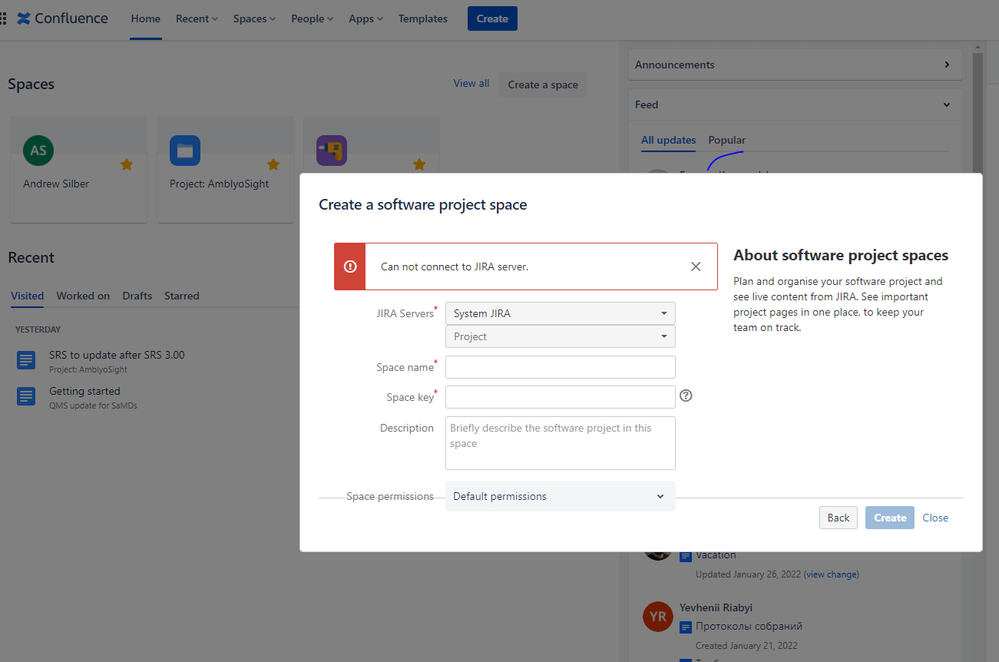Dismiss the JIRA connection error message

[x=696, y=266]
